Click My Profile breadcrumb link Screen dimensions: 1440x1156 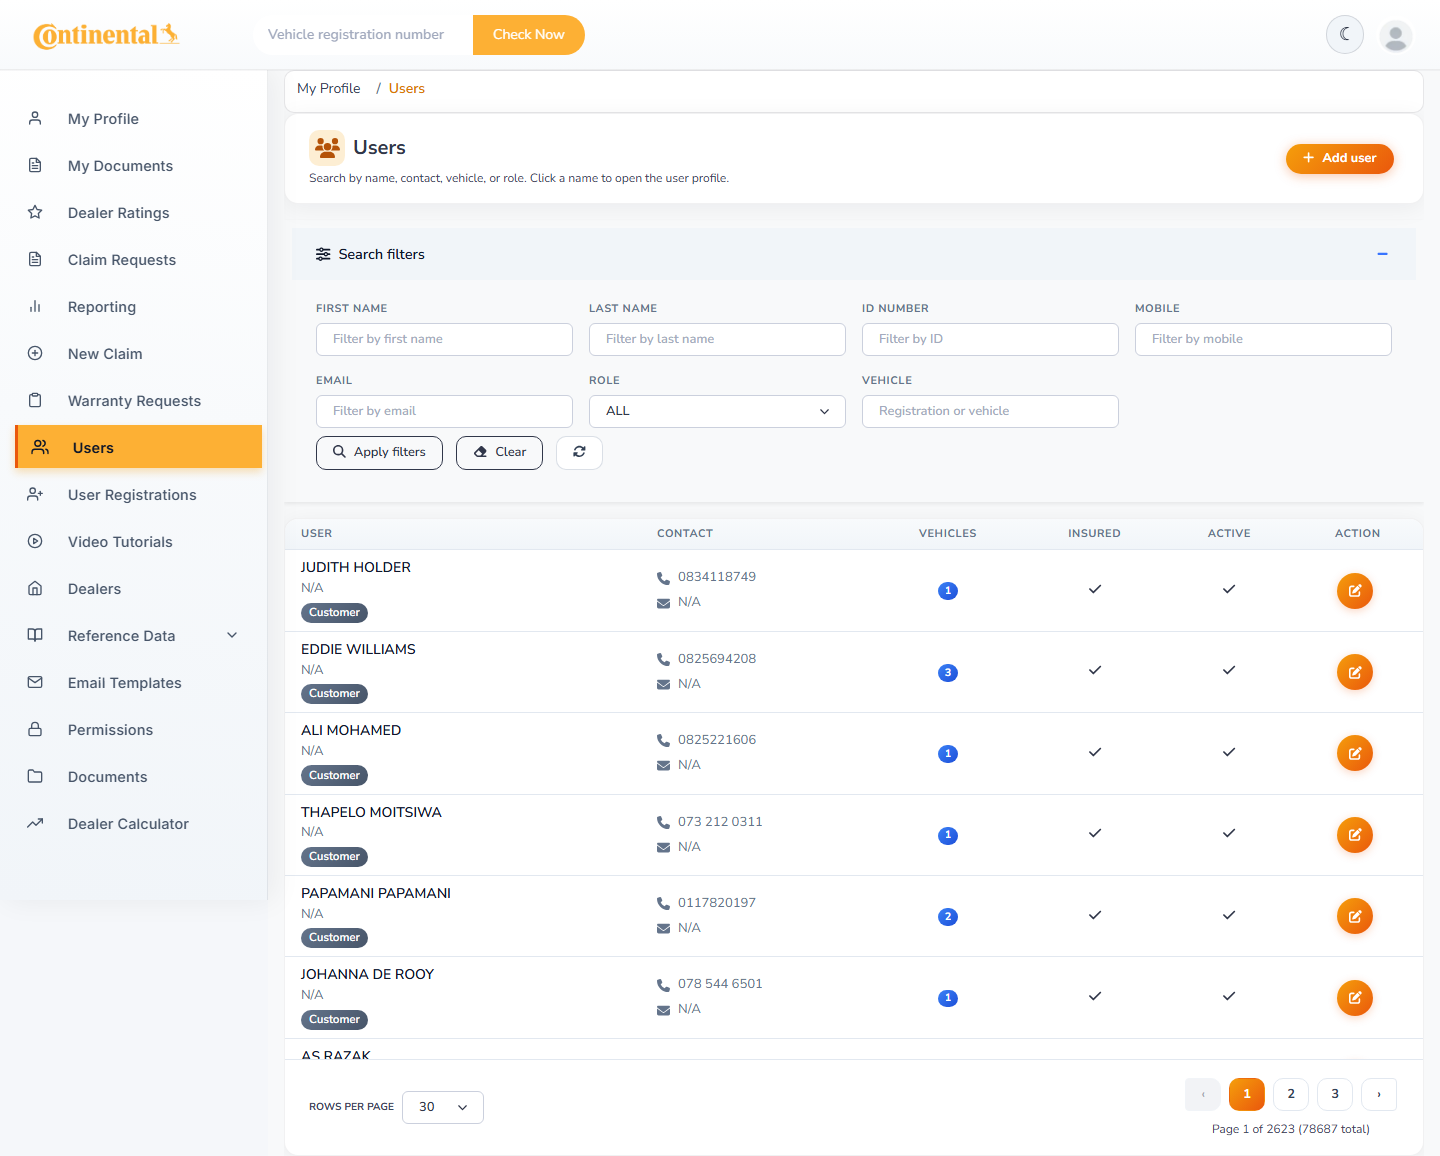329,89
